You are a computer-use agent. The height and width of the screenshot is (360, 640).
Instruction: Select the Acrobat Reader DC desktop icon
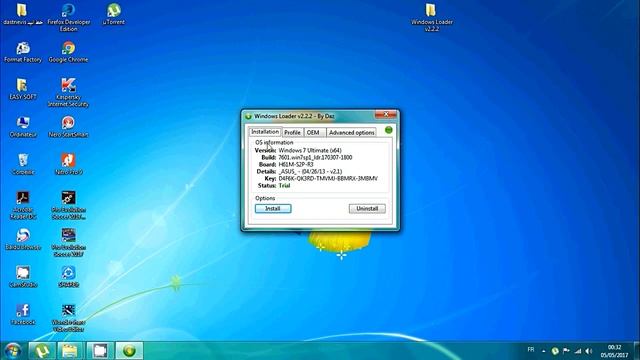(x=23, y=205)
